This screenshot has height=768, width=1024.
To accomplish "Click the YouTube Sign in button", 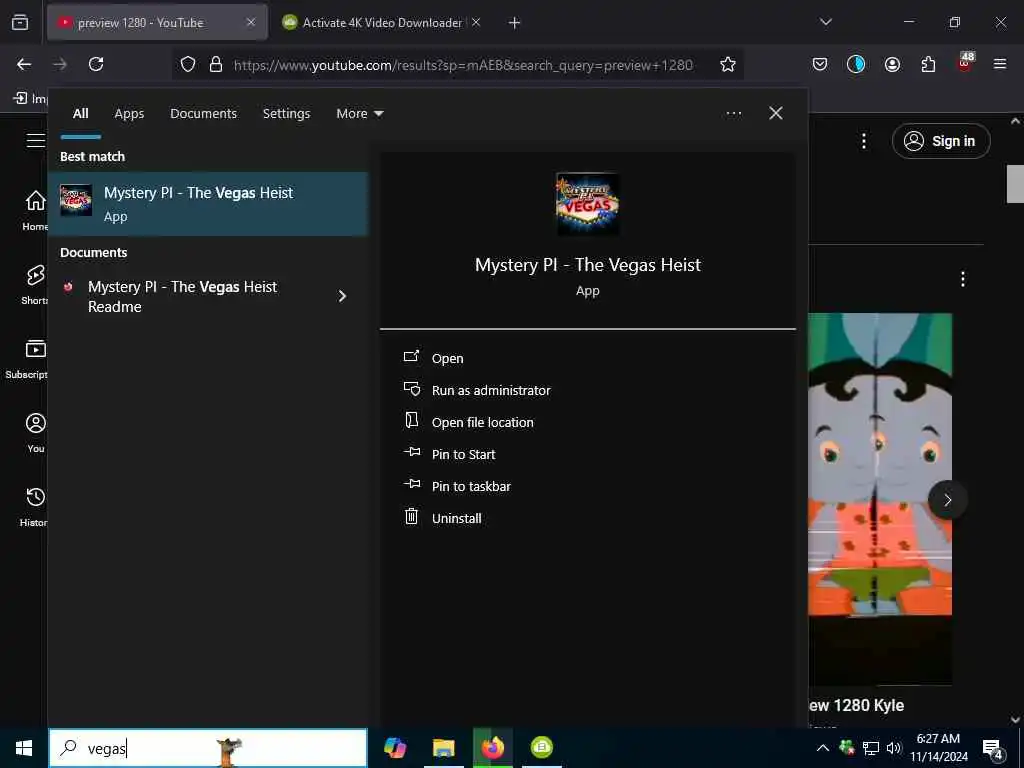I will [941, 141].
